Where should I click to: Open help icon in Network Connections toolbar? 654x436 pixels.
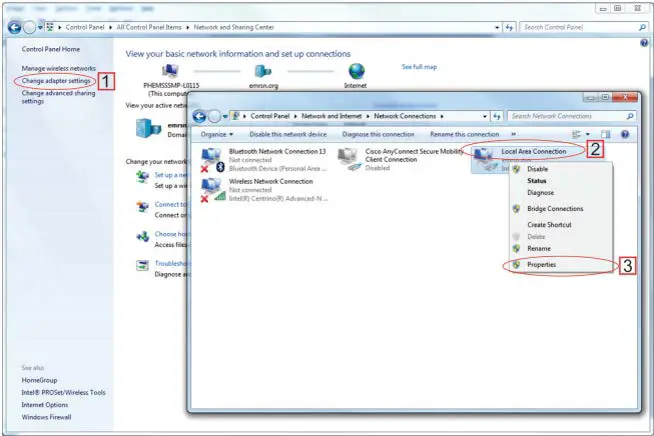tap(625, 134)
